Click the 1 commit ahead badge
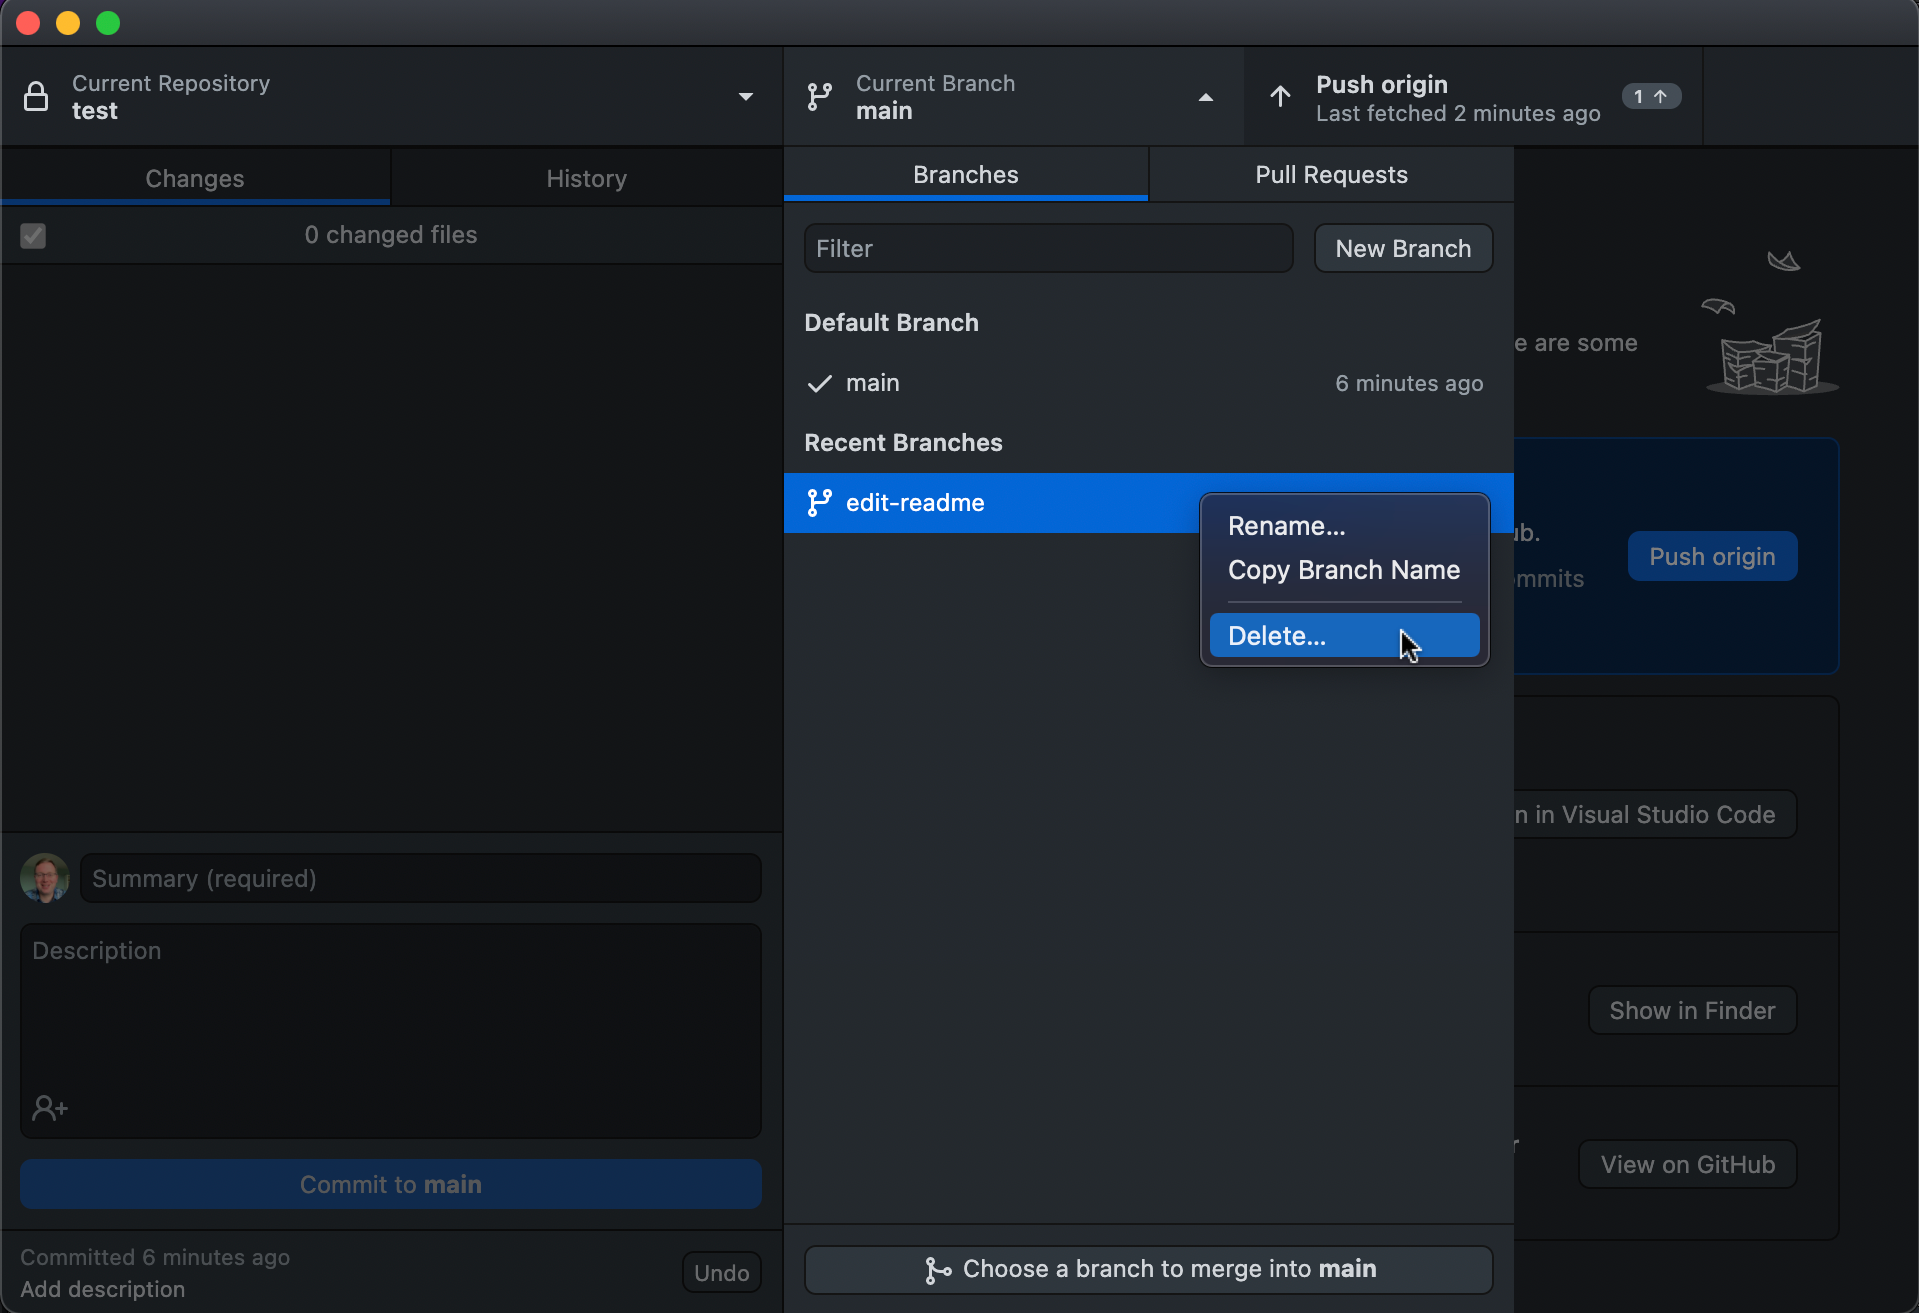Viewport: 1919px width, 1313px height. [x=1650, y=96]
